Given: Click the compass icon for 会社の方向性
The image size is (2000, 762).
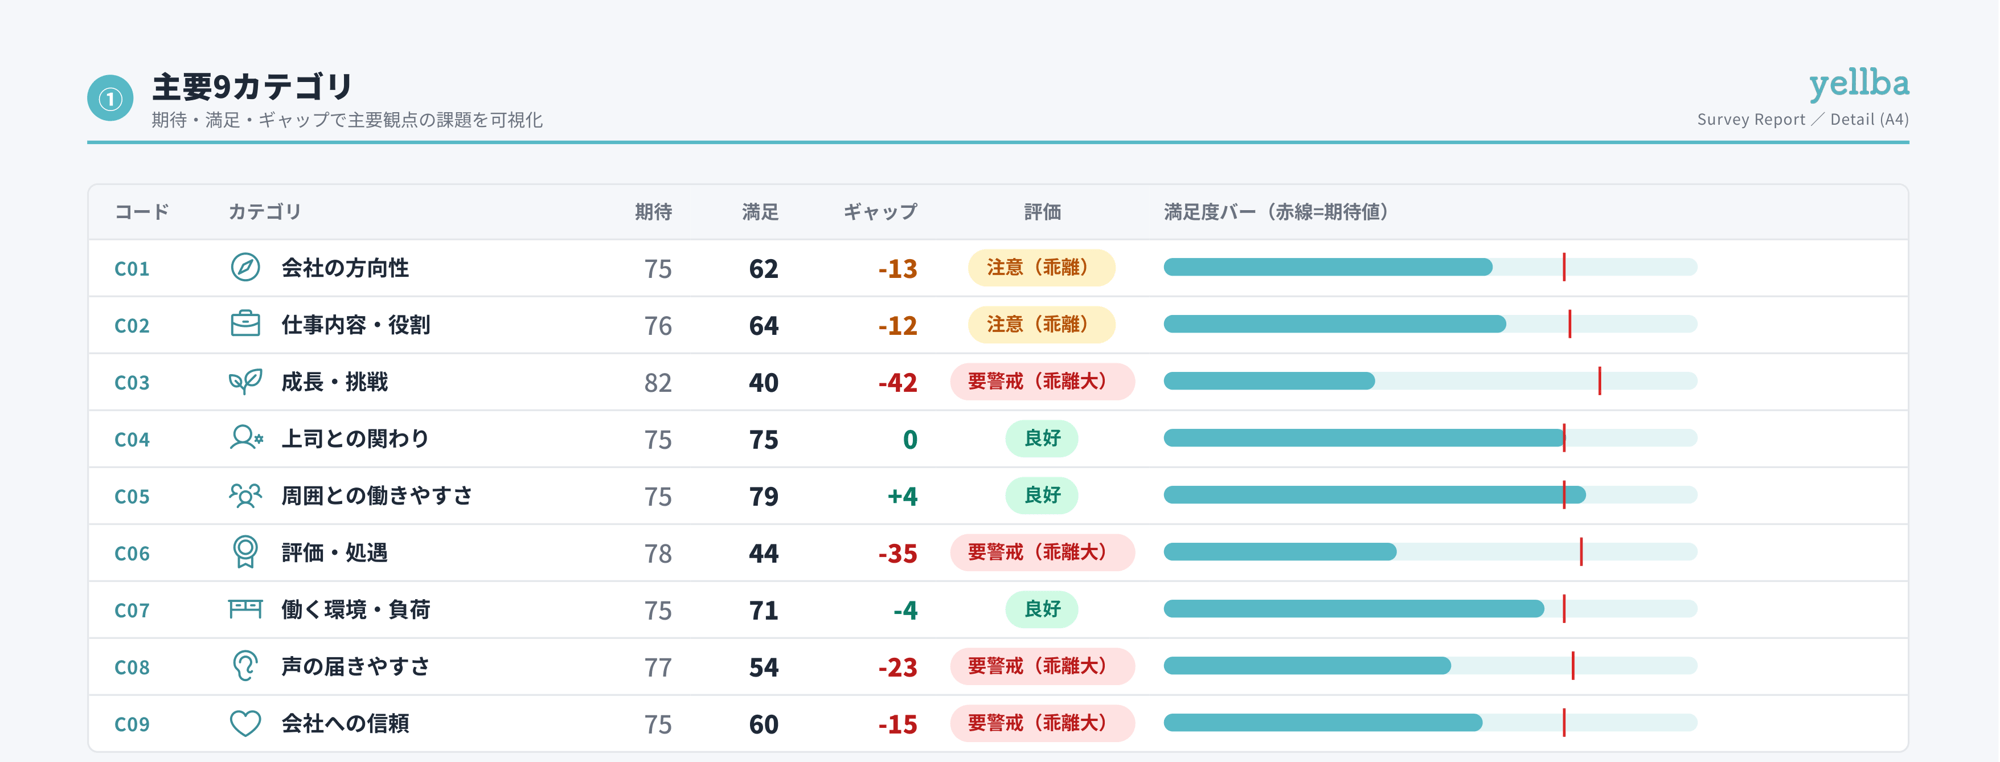Looking at the screenshot, I should coord(245,267).
